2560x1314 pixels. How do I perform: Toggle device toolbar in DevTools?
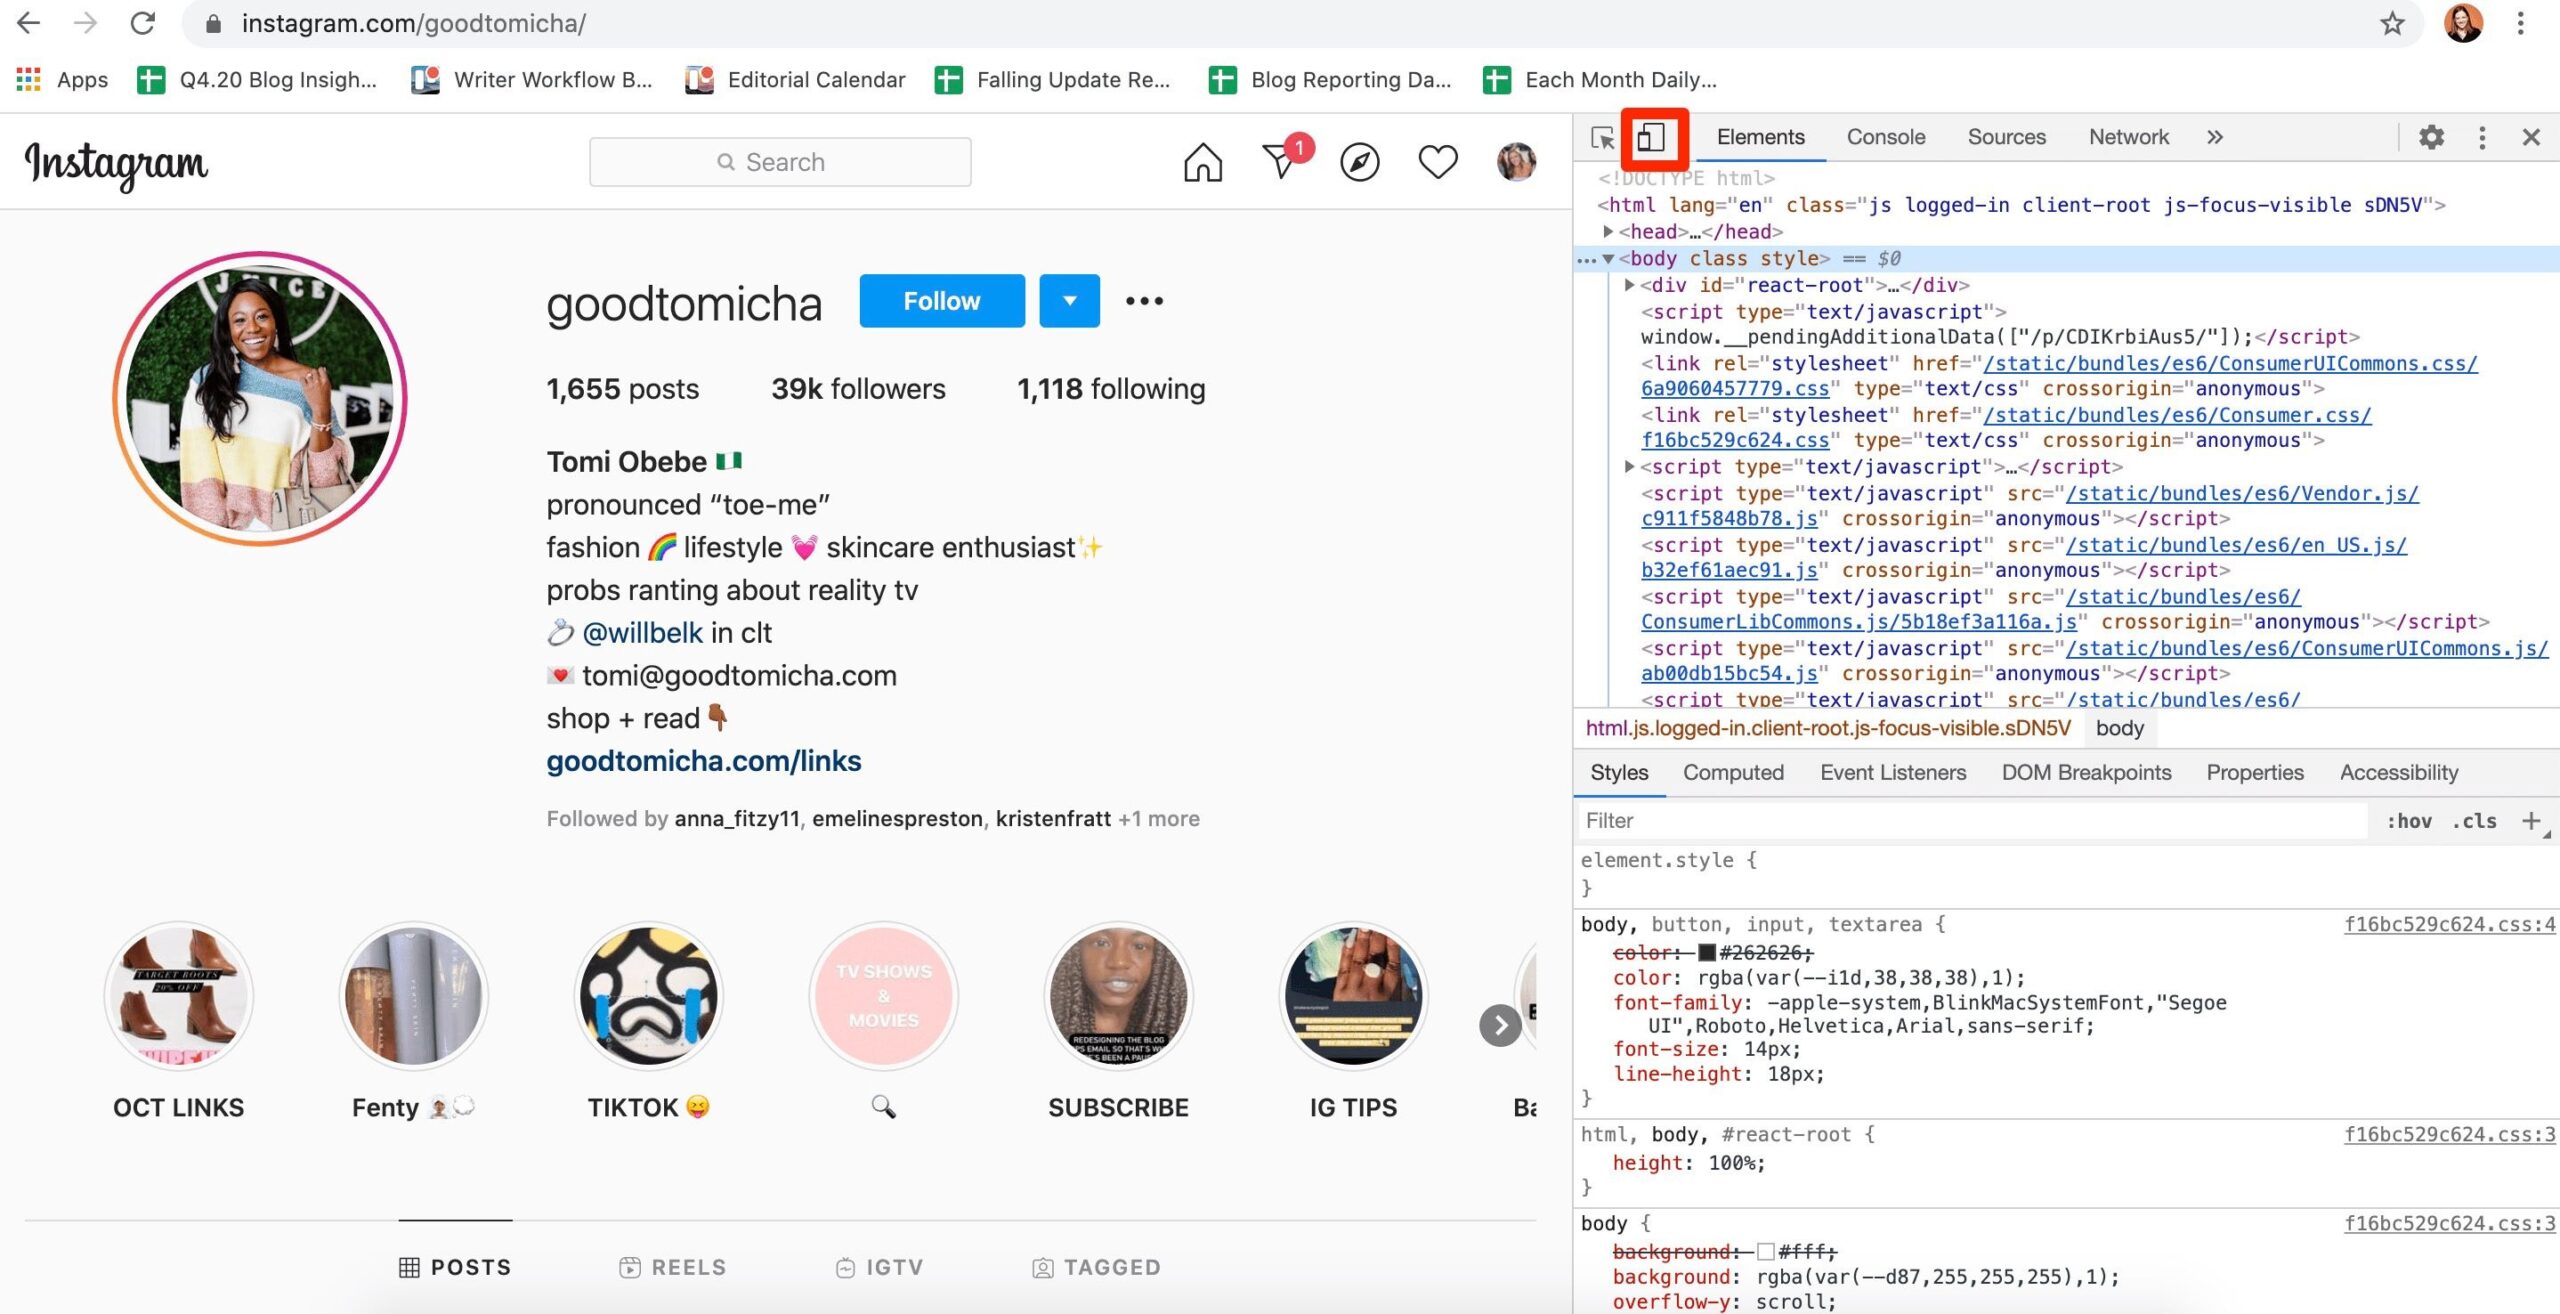pyautogui.click(x=1651, y=137)
